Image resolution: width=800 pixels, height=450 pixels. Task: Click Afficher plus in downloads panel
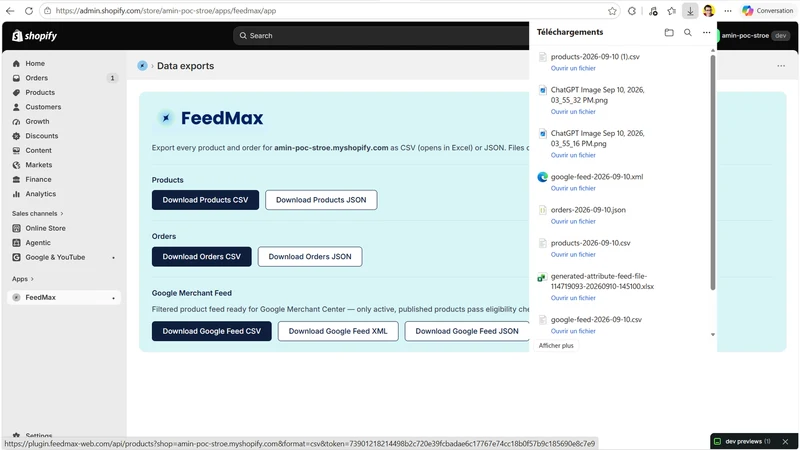tap(556, 346)
